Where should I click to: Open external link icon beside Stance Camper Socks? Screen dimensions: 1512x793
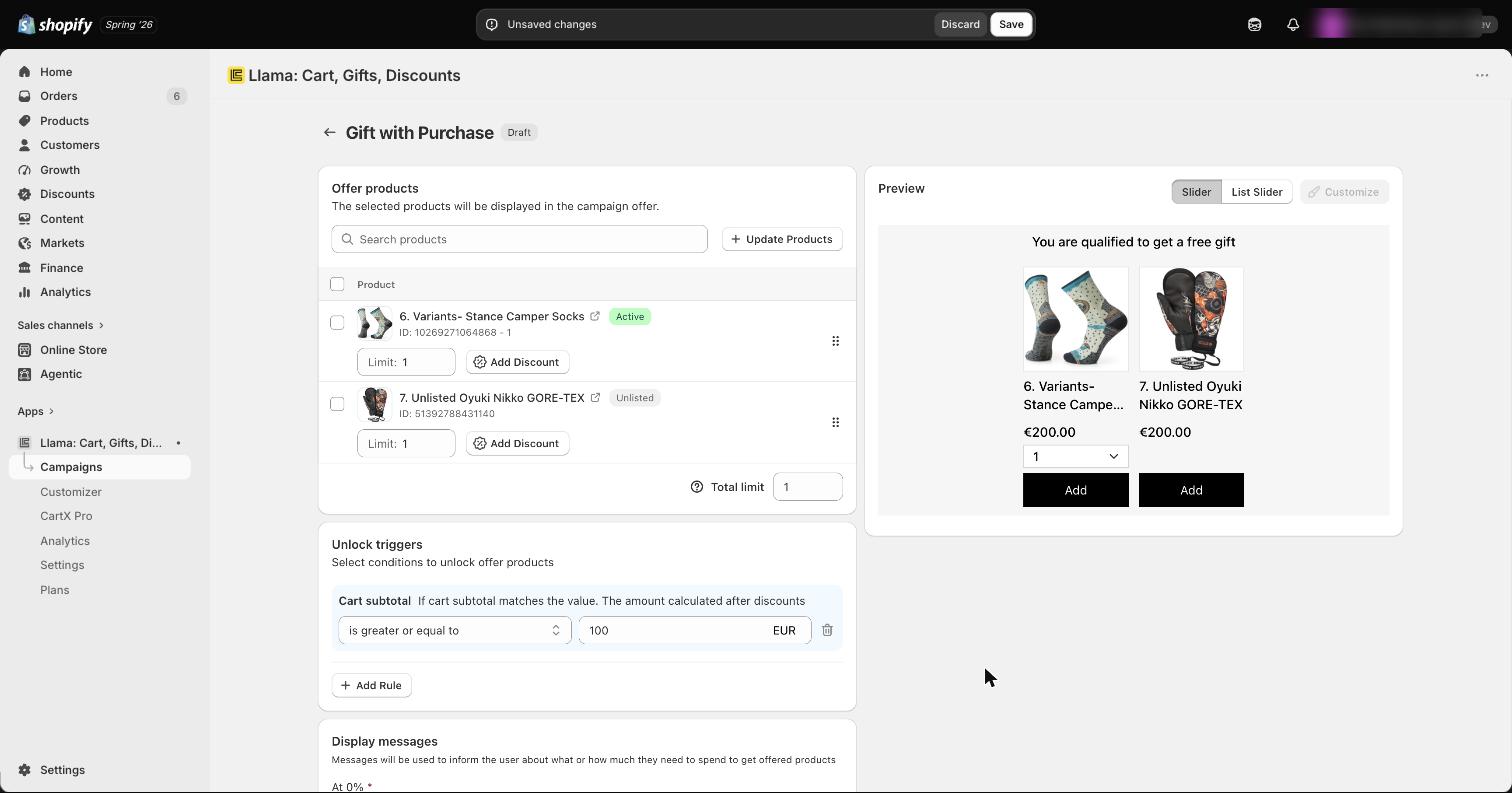[x=595, y=316]
